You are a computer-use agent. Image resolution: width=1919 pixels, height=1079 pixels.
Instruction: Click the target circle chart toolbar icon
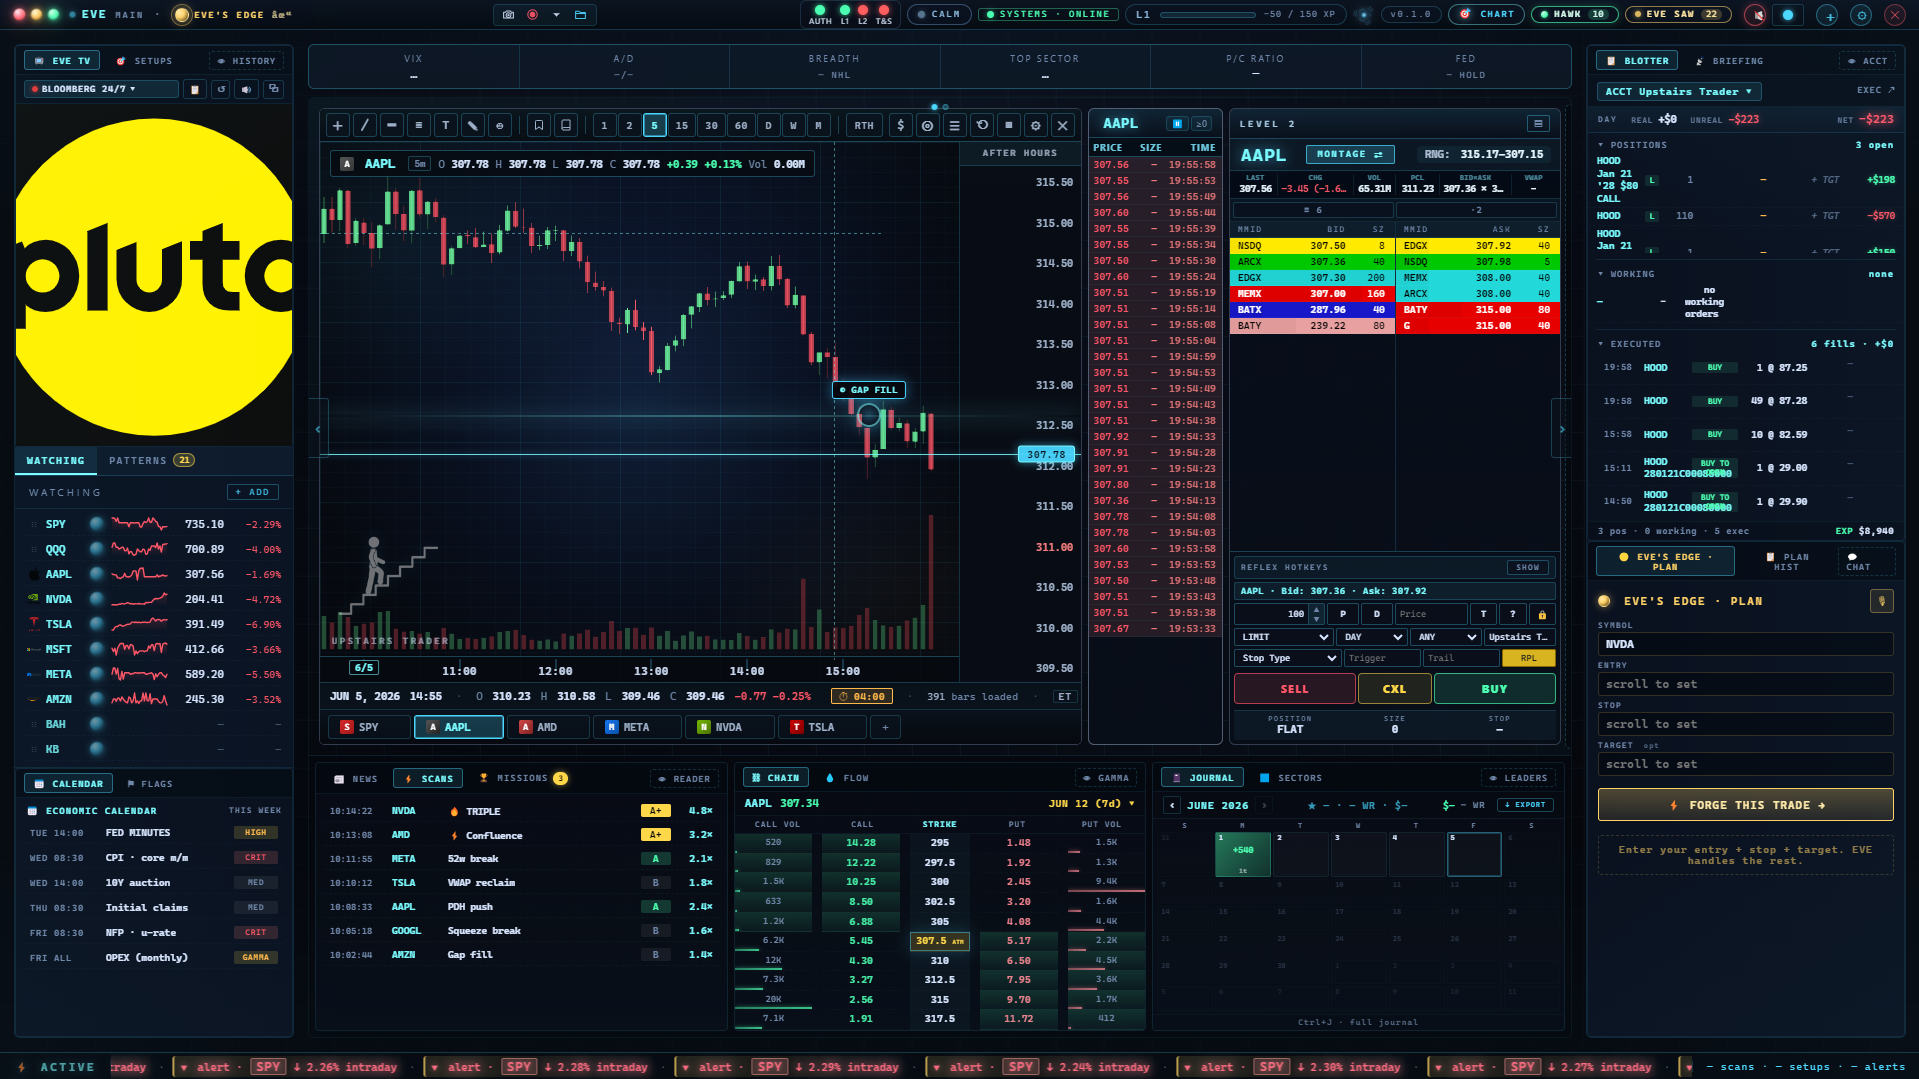tap(928, 126)
